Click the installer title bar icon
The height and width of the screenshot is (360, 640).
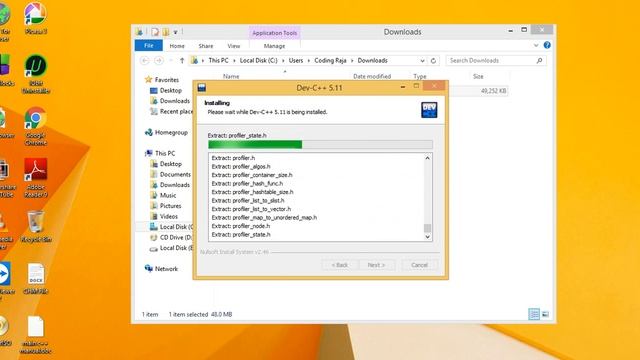pyautogui.click(x=202, y=87)
